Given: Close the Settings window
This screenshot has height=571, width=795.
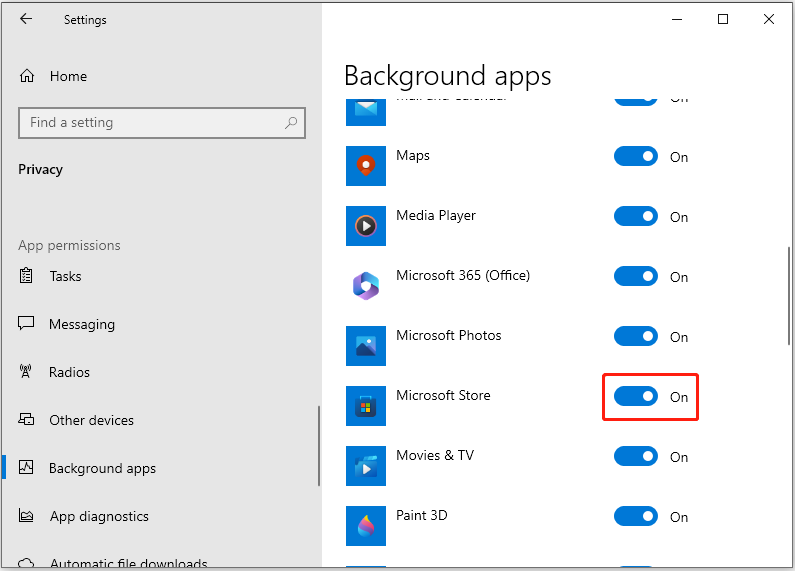Looking at the screenshot, I should pyautogui.click(x=769, y=19).
